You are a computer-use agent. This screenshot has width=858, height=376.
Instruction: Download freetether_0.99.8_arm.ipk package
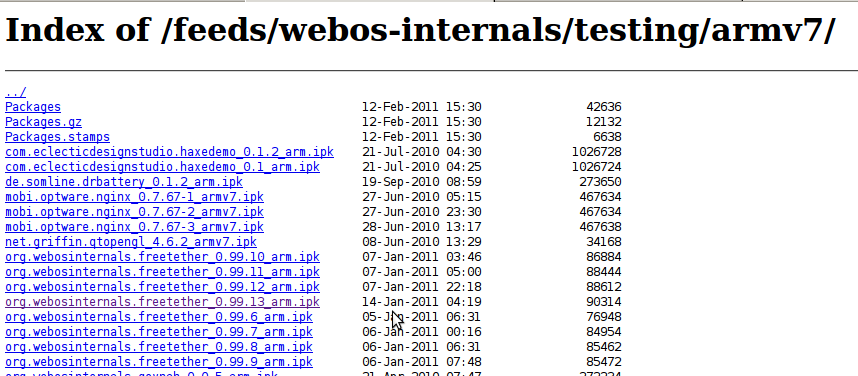pyautogui.click(x=159, y=347)
